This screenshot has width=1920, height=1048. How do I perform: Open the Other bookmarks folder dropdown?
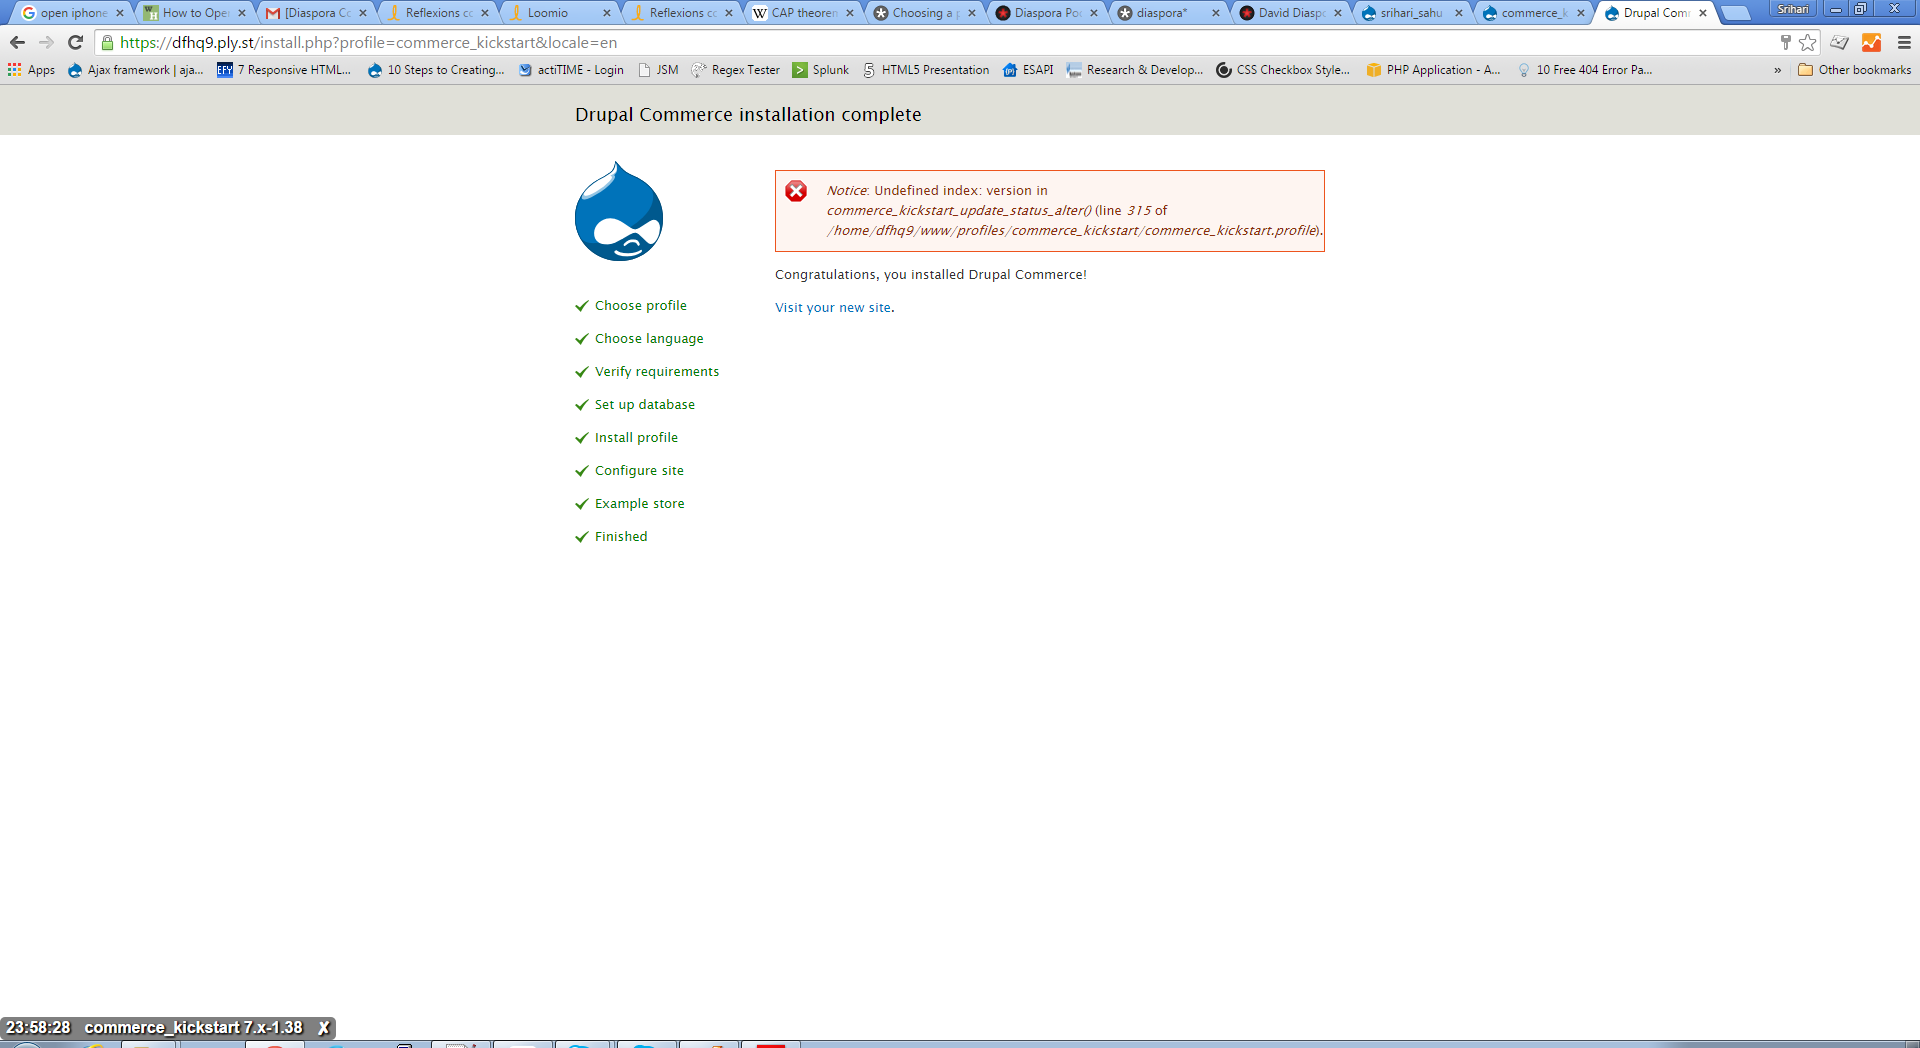pyautogui.click(x=1853, y=69)
